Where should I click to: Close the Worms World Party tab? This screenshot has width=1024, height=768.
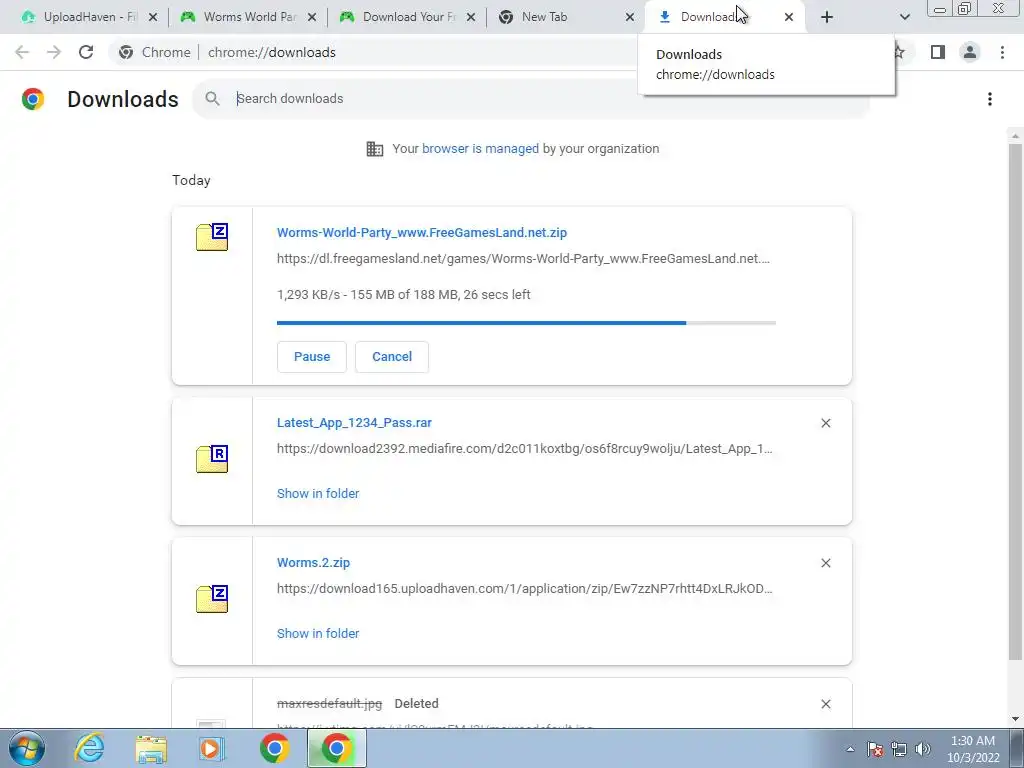312,17
